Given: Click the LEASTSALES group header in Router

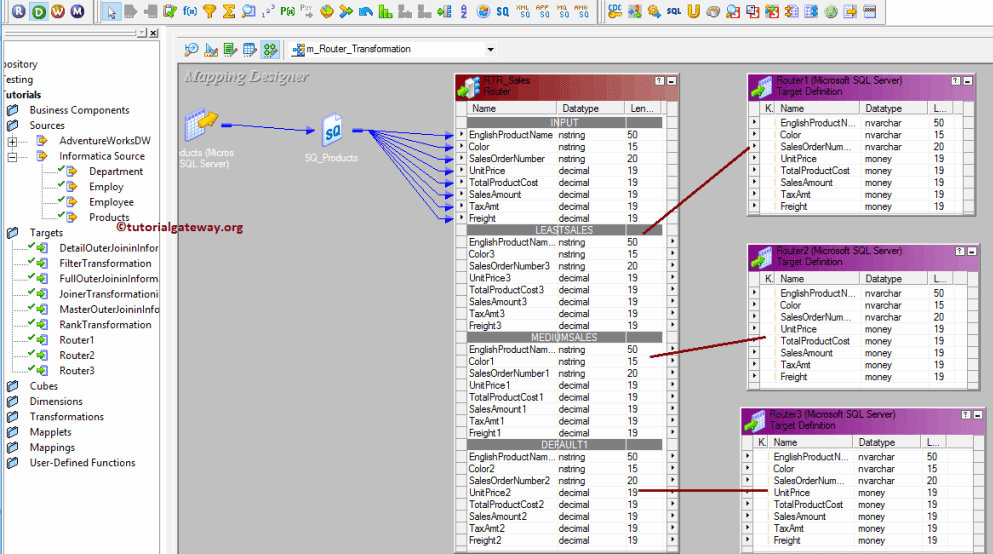Looking at the screenshot, I should [564, 230].
